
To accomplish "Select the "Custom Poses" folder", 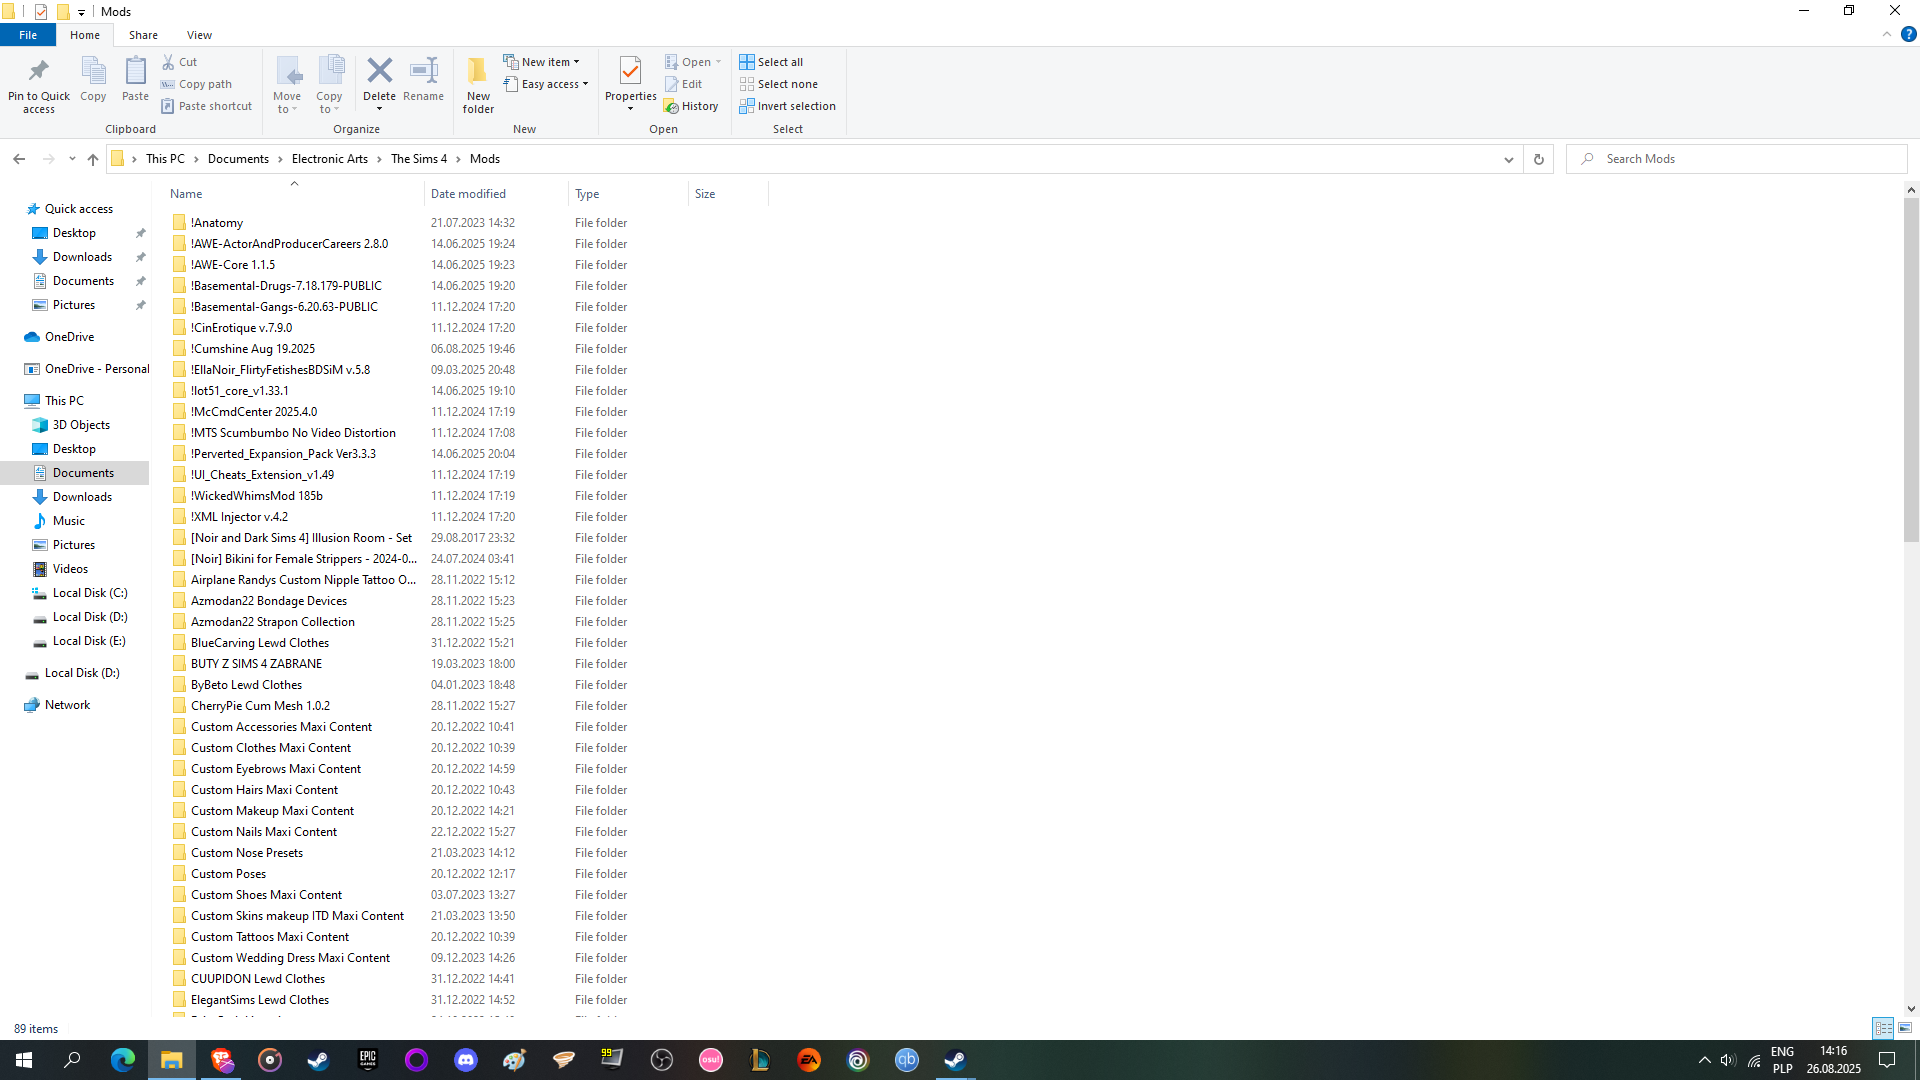I will click(x=228, y=874).
